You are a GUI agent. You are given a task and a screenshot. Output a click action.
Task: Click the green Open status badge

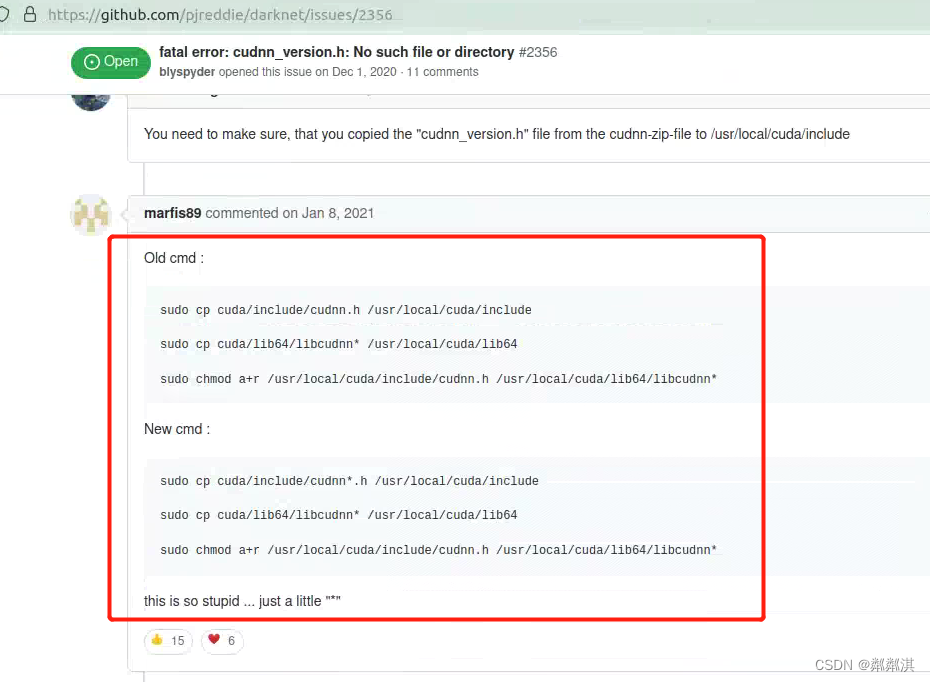(110, 62)
